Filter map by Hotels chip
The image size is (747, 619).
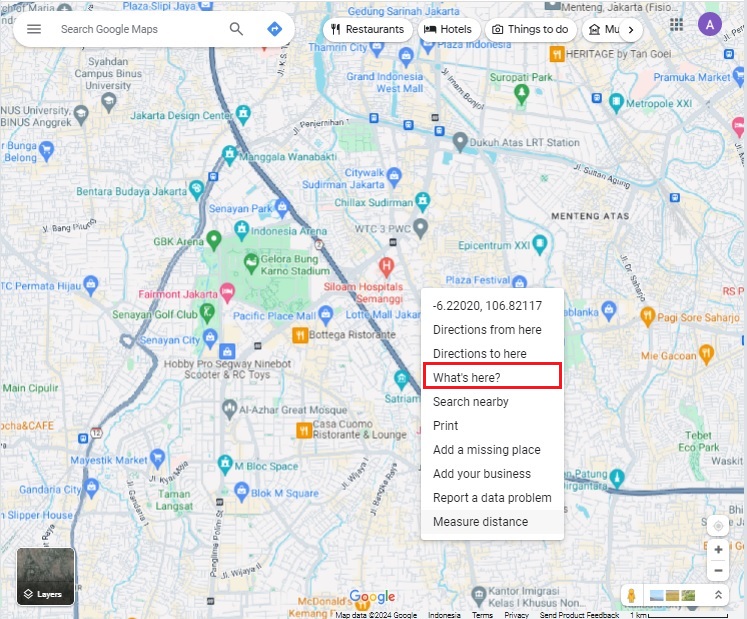(x=448, y=30)
